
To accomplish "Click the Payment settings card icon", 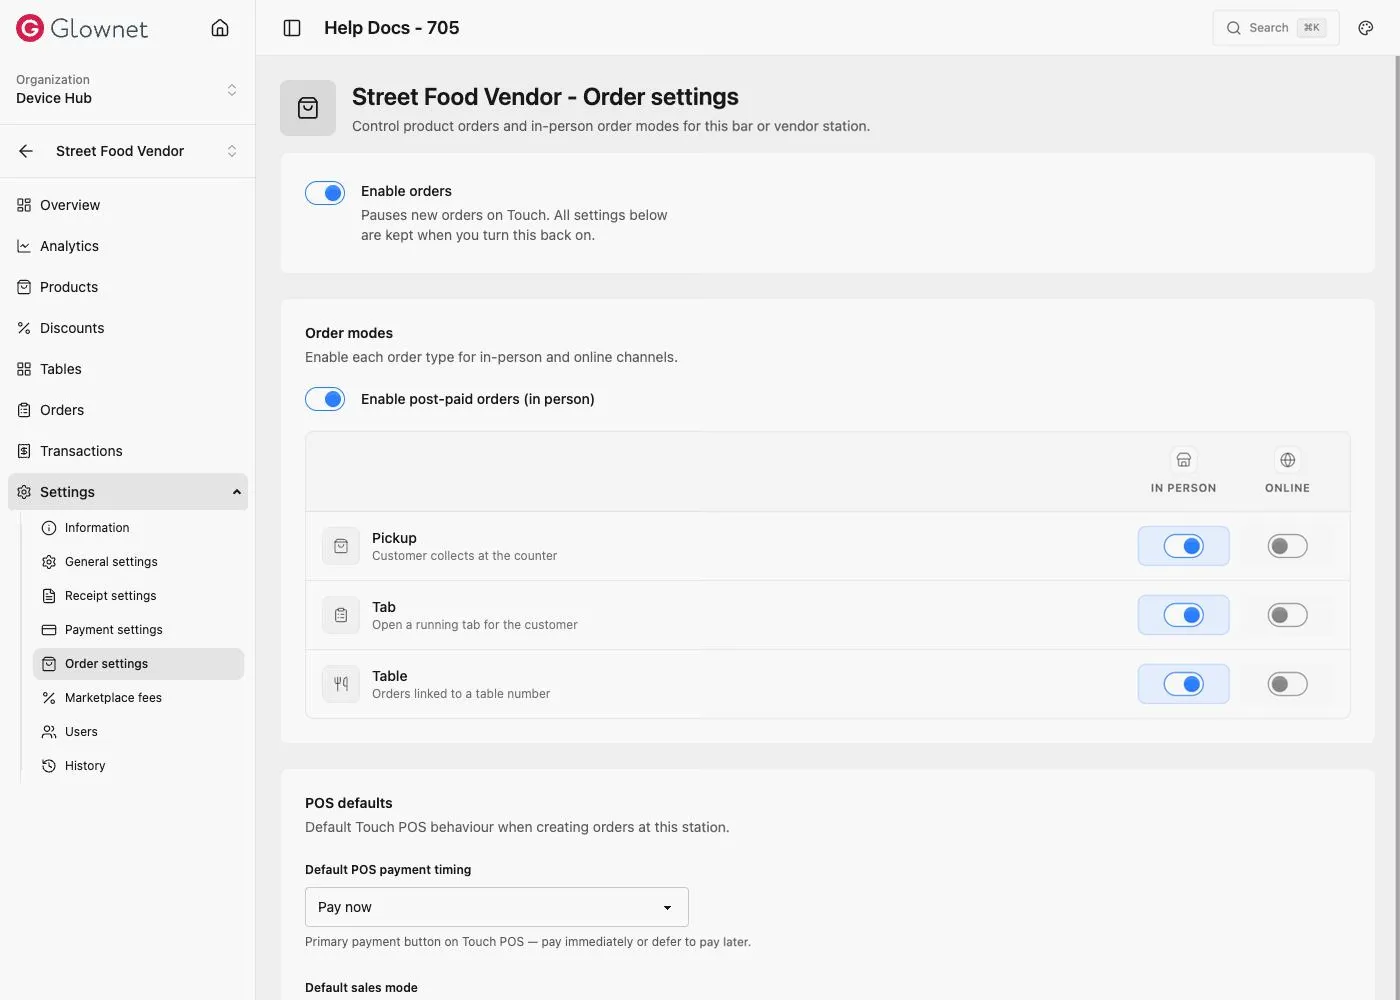I will (x=49, y=630).
